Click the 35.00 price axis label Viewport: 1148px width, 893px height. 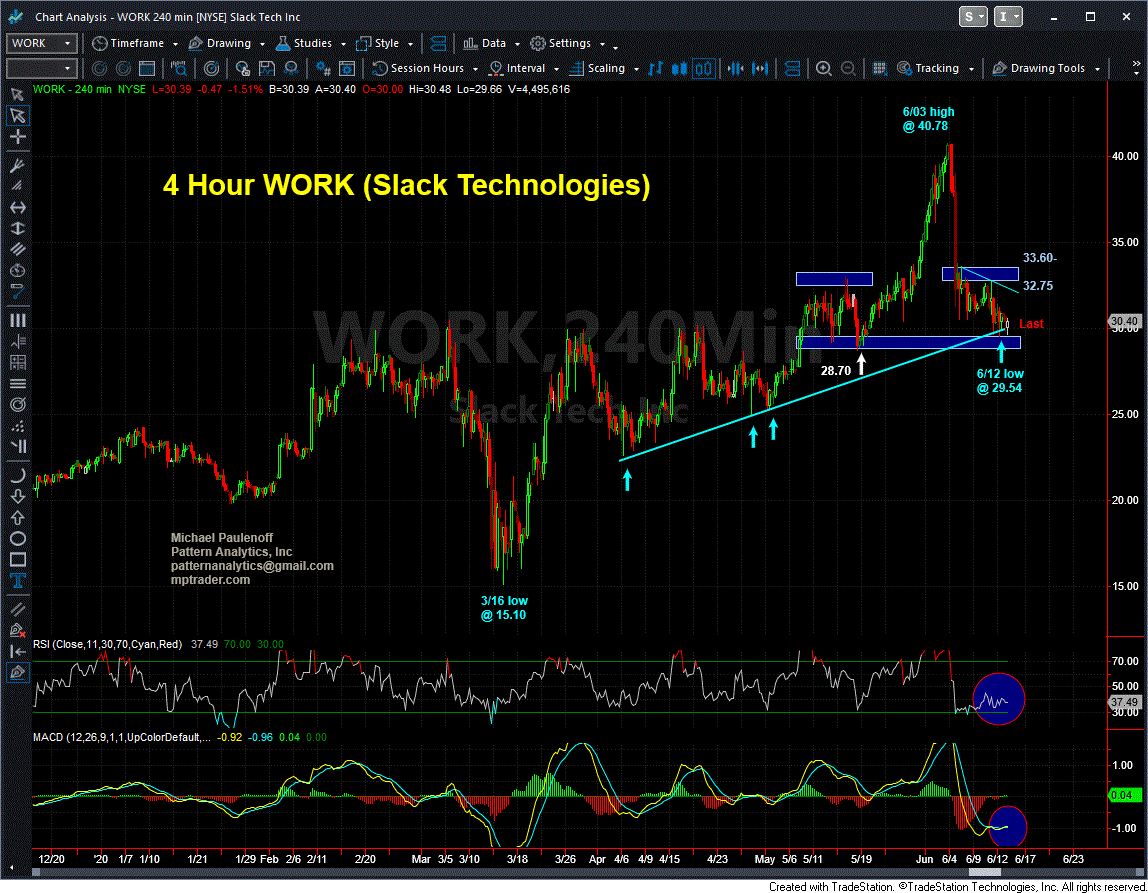pos(1125,242)
